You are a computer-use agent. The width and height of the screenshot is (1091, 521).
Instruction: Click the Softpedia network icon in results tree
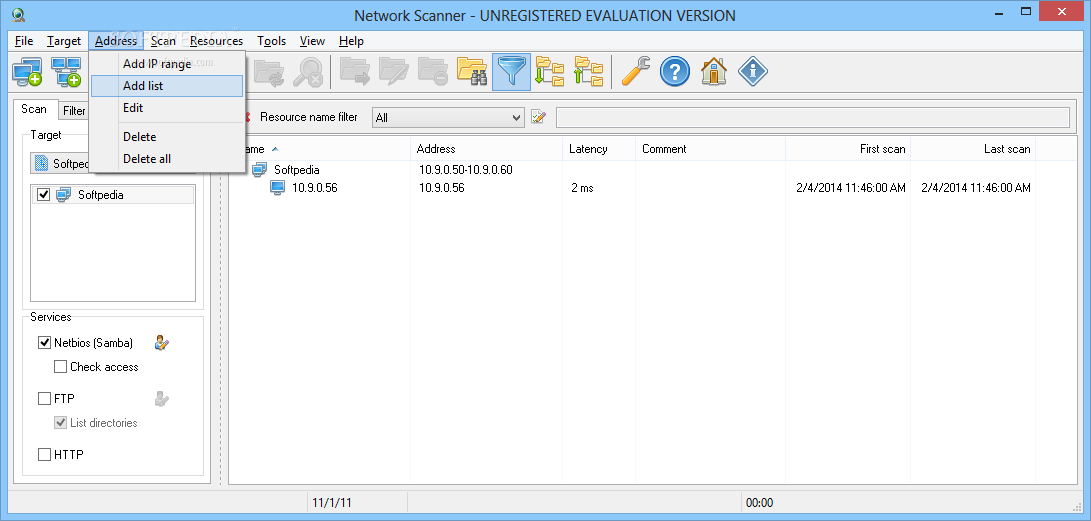click(260, 169)
